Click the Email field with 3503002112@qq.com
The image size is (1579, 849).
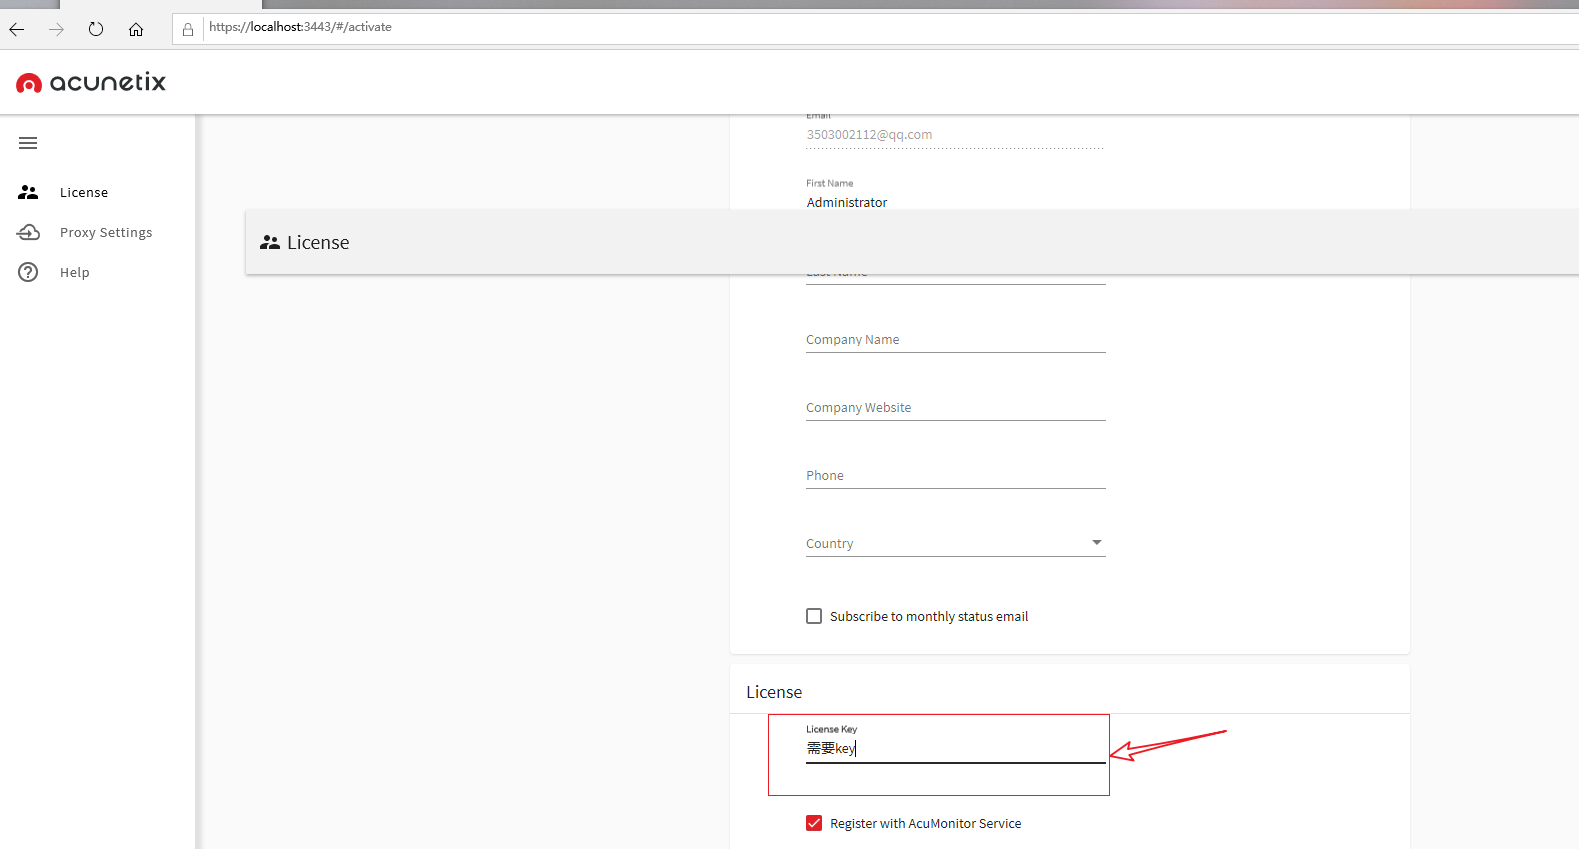pos(955,135)
